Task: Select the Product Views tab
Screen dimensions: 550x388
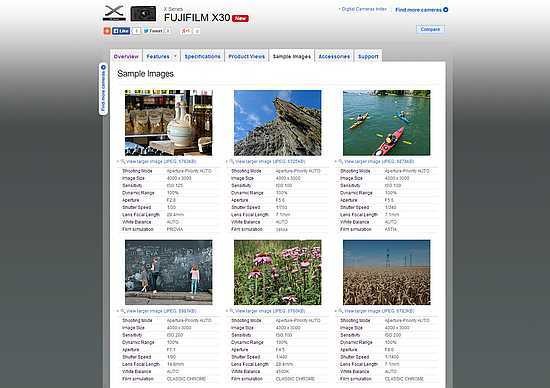Action: (x=247, y=56)
